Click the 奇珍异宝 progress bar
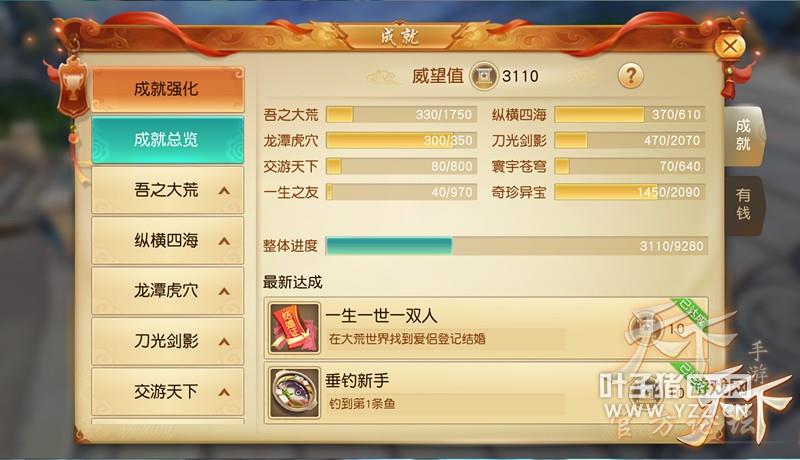This screenshot has height=460, width=800. point(630,192)
